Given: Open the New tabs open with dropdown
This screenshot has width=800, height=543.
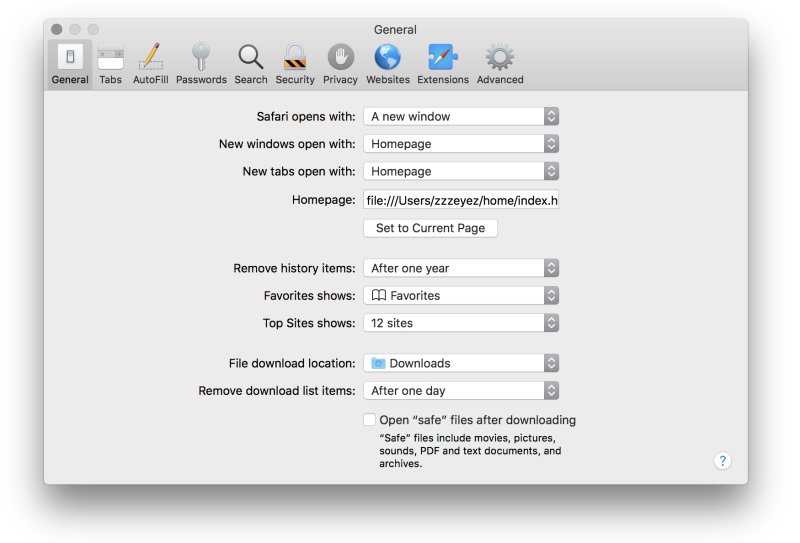Looking at the screenshot, I should (461, 171).
